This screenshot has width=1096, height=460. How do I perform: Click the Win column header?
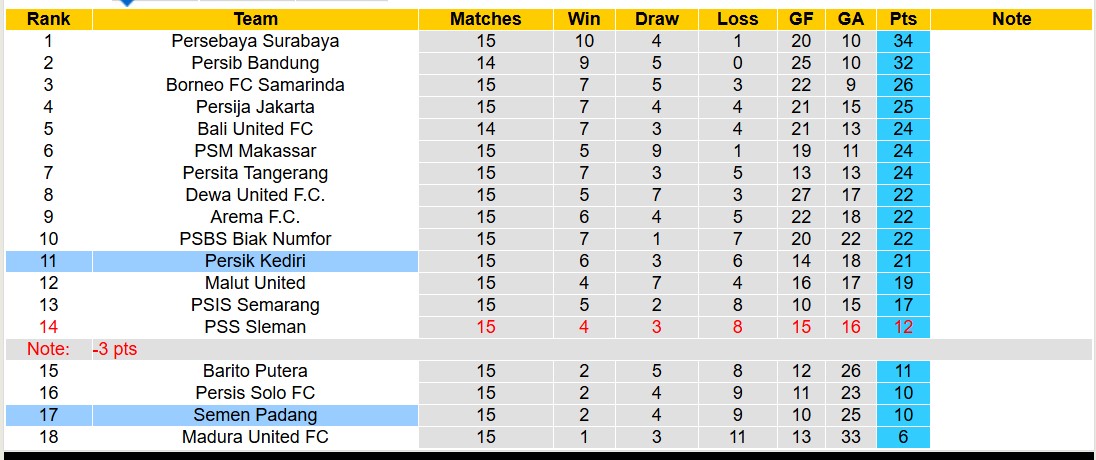584,19
